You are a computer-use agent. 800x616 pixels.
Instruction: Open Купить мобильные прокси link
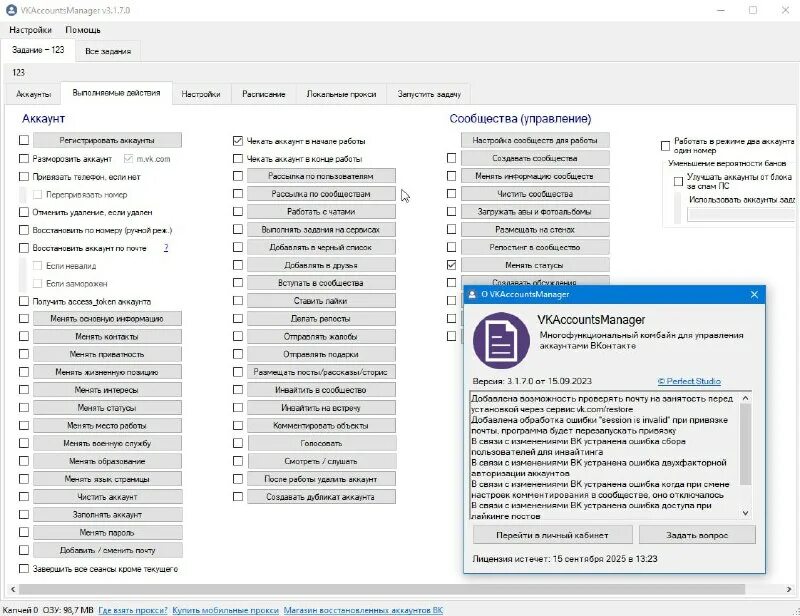click(x=226, y=610)
